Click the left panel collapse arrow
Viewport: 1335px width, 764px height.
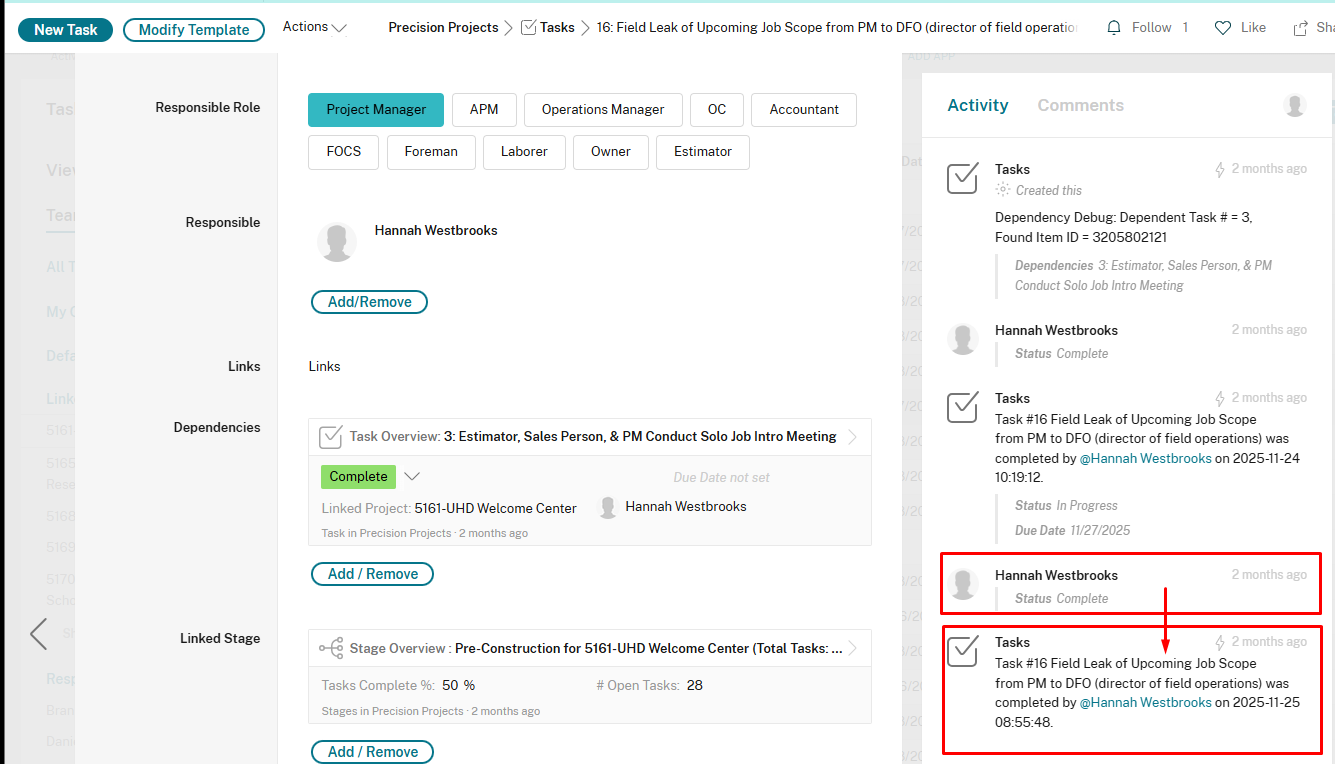tap(37, 633)
